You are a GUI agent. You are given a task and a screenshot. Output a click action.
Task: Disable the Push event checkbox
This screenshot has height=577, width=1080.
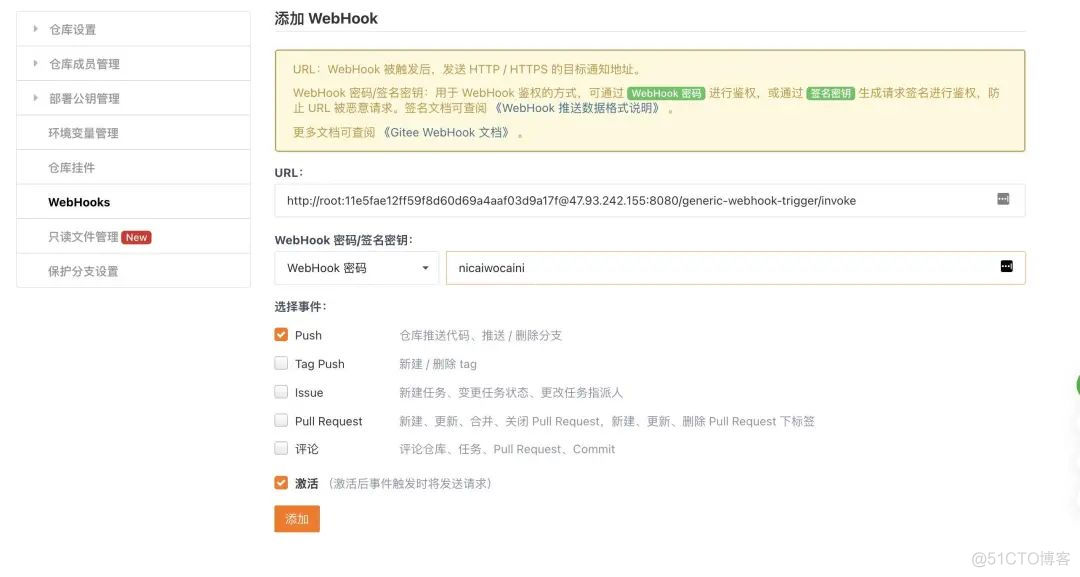(x=281, y=334)
